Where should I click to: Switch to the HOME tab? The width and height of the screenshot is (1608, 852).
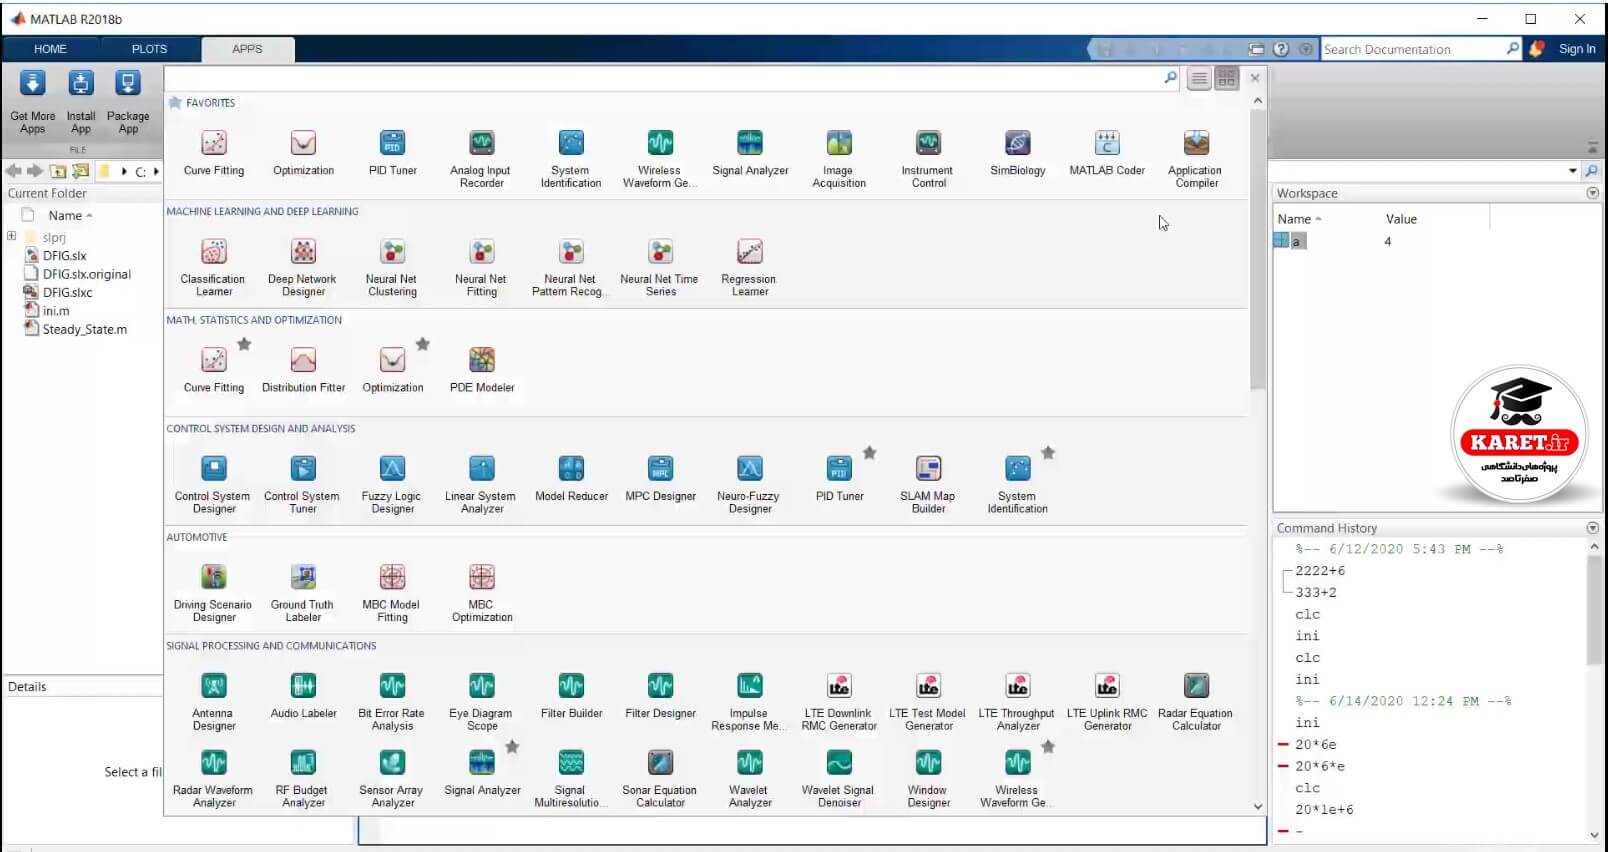click(x=50, y=49)
